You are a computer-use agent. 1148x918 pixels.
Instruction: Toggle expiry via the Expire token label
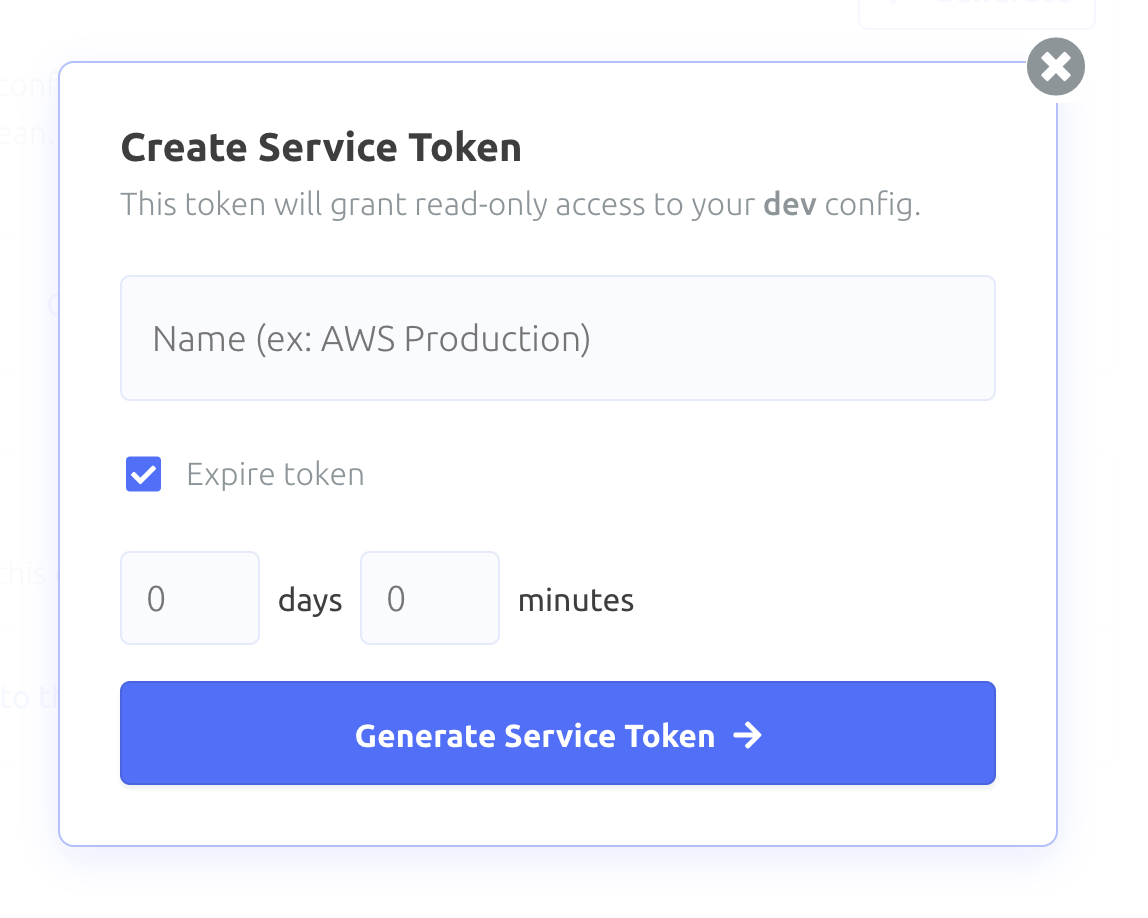click(x=275, y=474)
